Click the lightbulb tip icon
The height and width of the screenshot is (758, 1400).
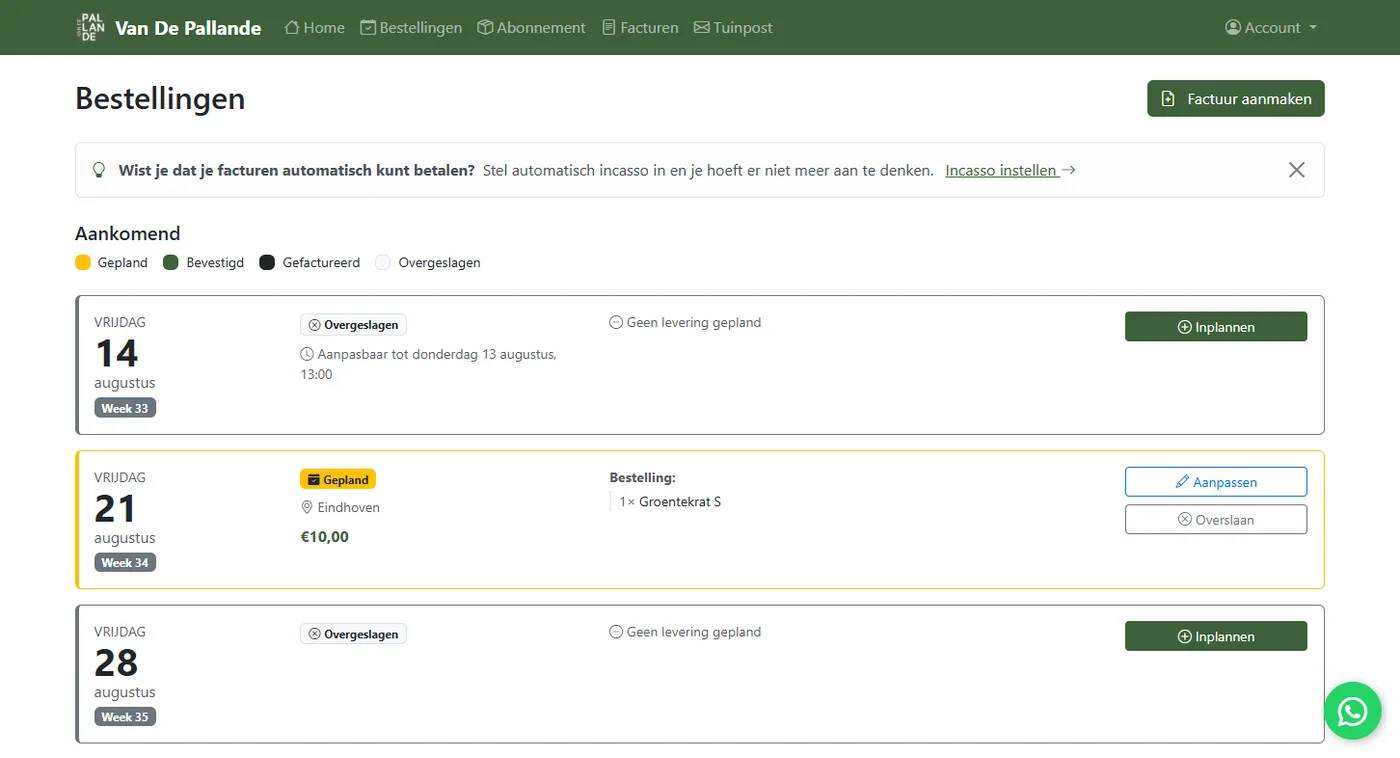tap(99, 170)
